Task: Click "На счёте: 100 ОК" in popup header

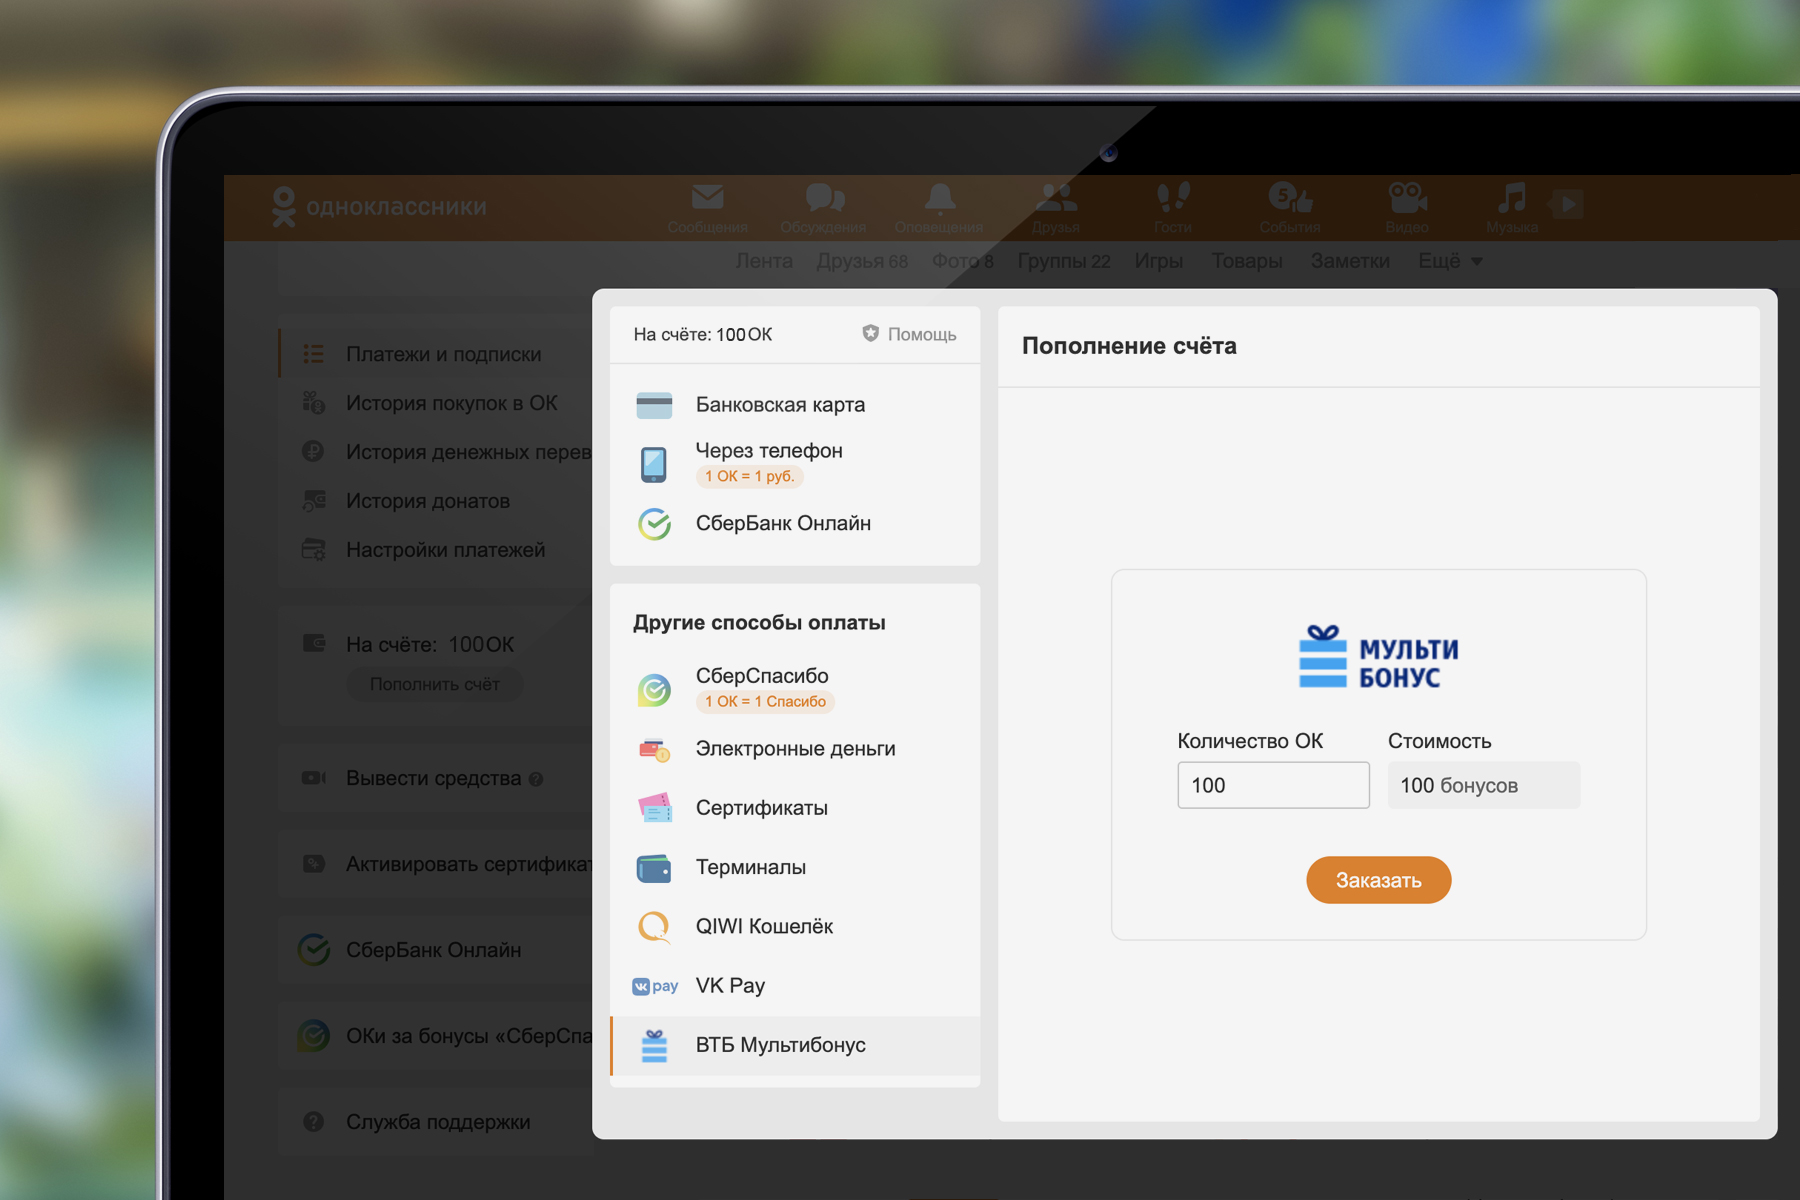Action: click(x=703, y=334)
